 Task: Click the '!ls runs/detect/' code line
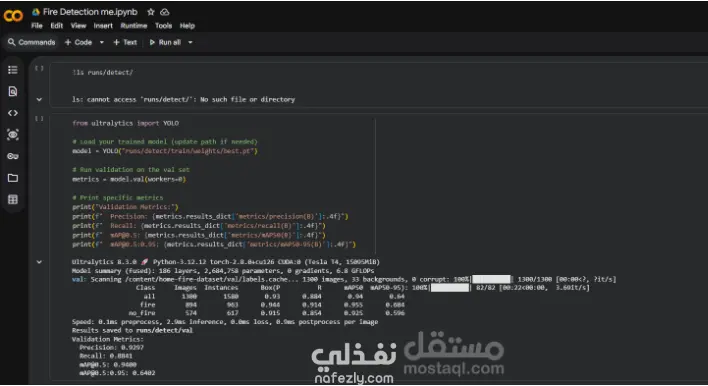pyautogui.click(x=102, y=72)
